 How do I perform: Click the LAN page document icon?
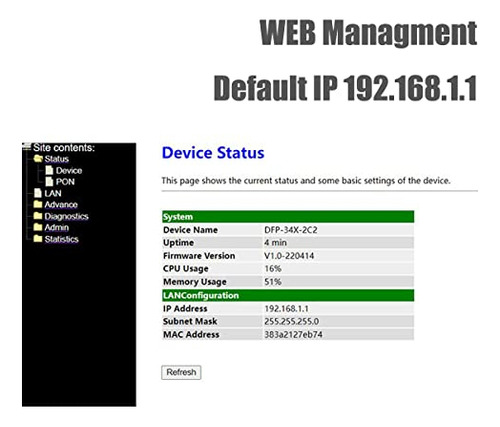[x=38, y=193]
